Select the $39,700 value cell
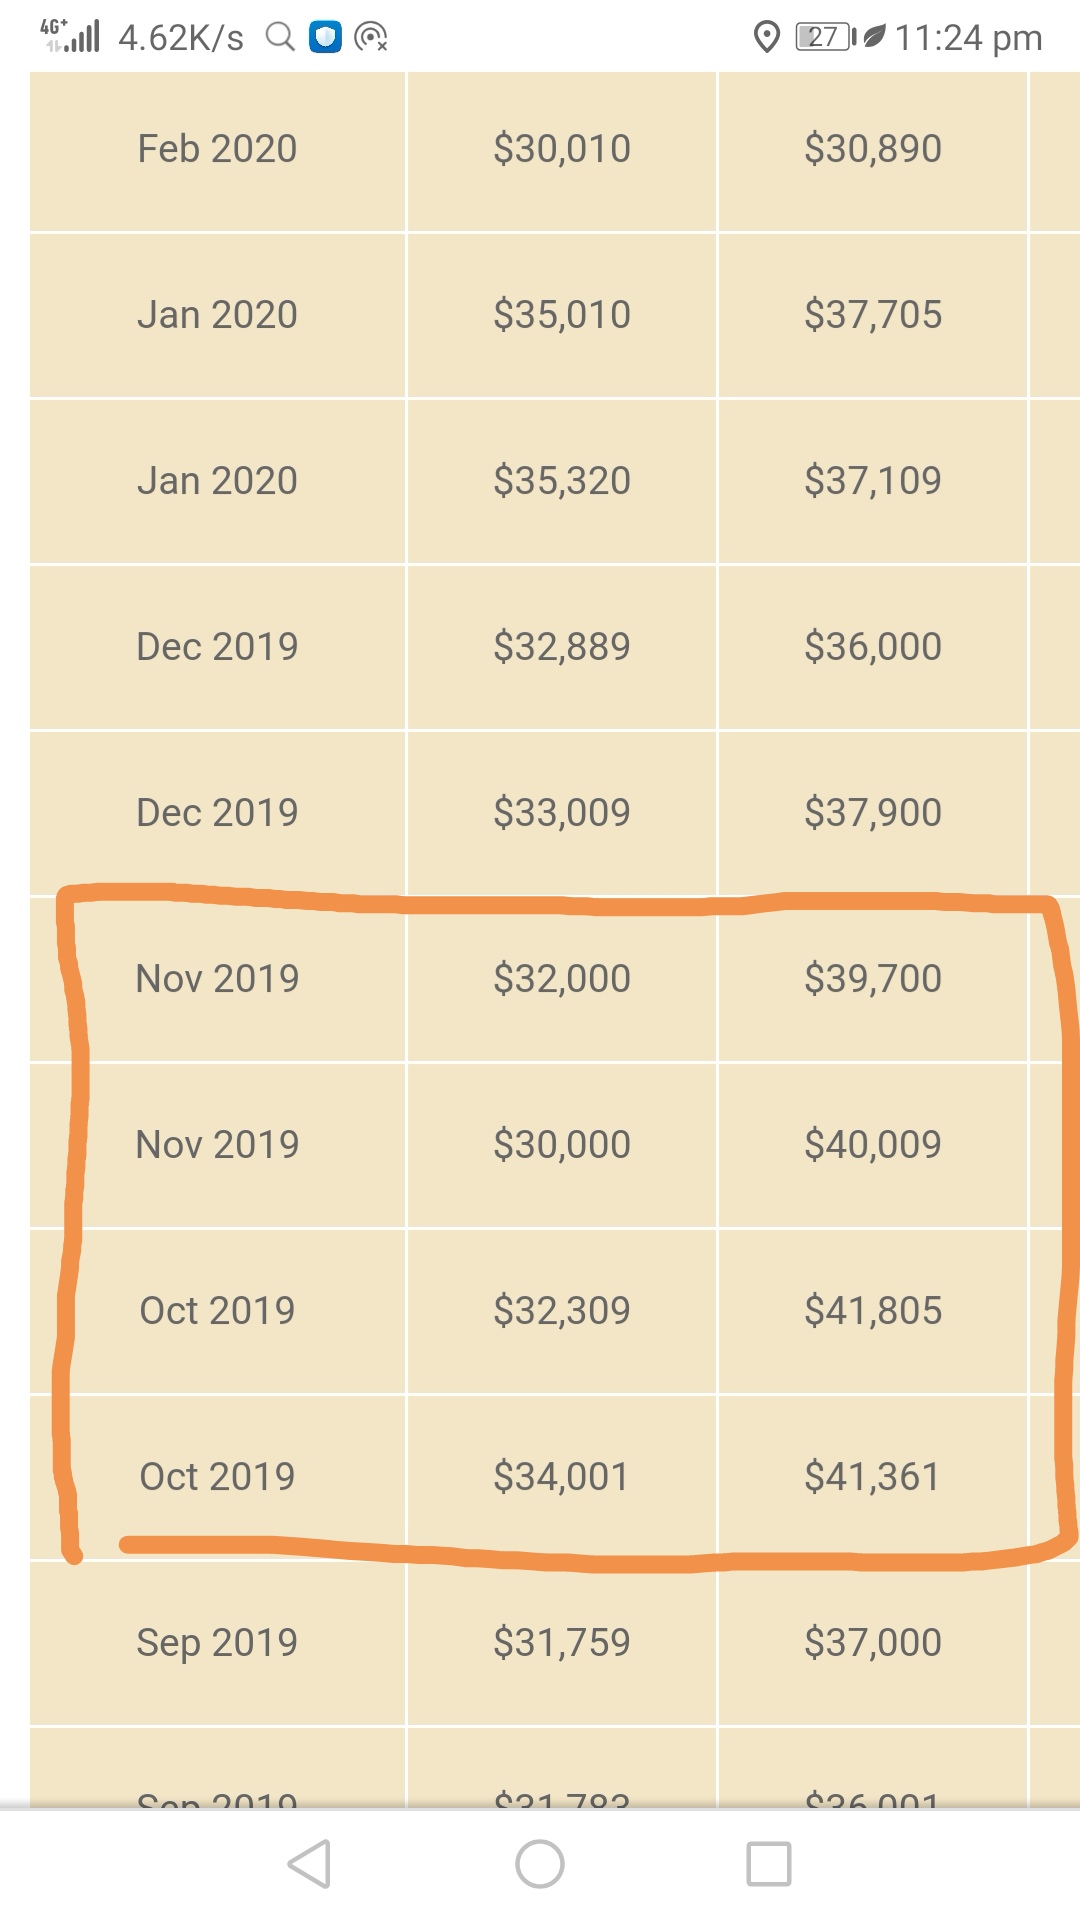 point(872,979)
